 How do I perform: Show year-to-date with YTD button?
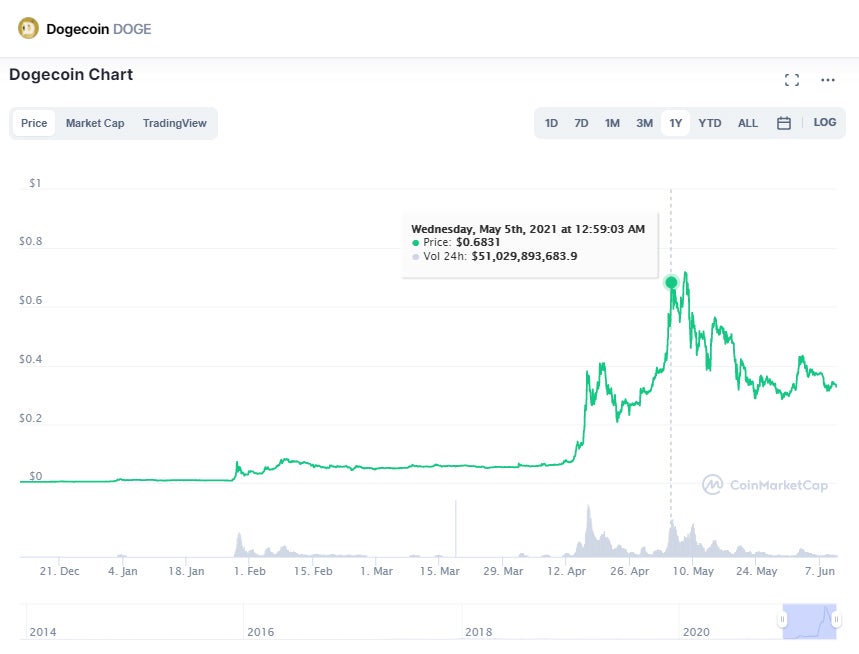[709, 123]
